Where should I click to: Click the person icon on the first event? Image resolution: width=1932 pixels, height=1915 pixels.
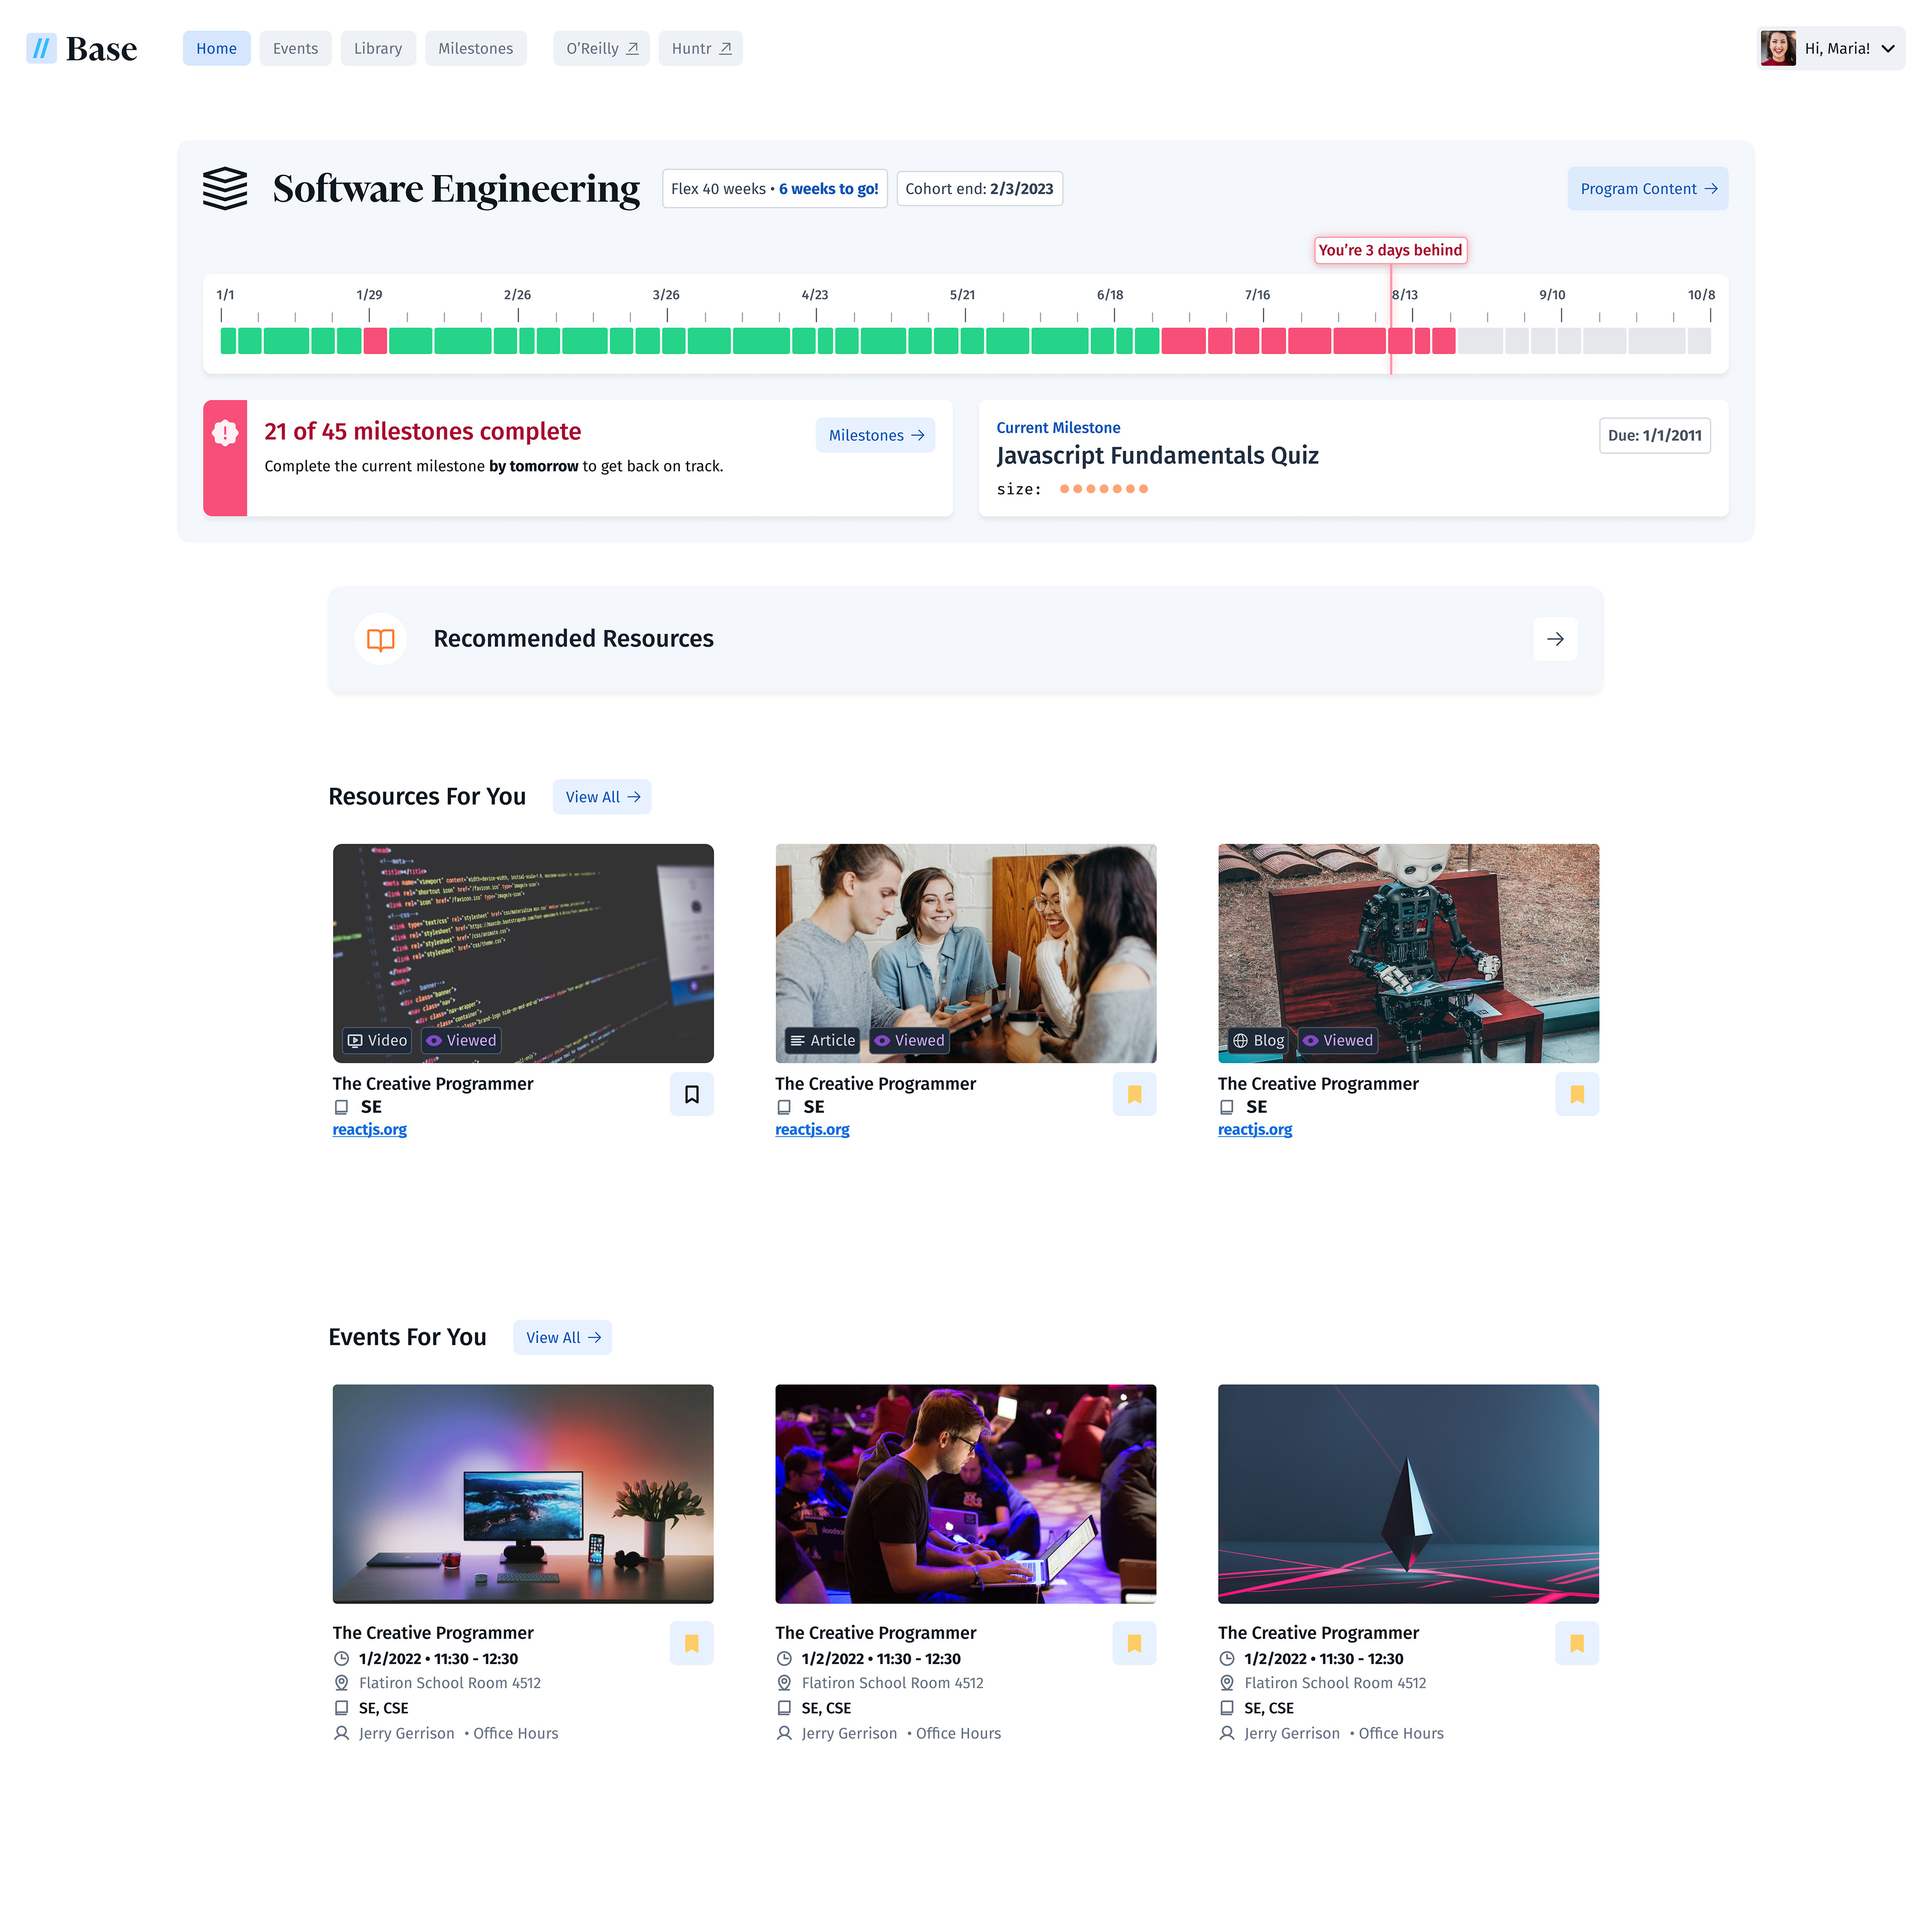point(341,1733)
